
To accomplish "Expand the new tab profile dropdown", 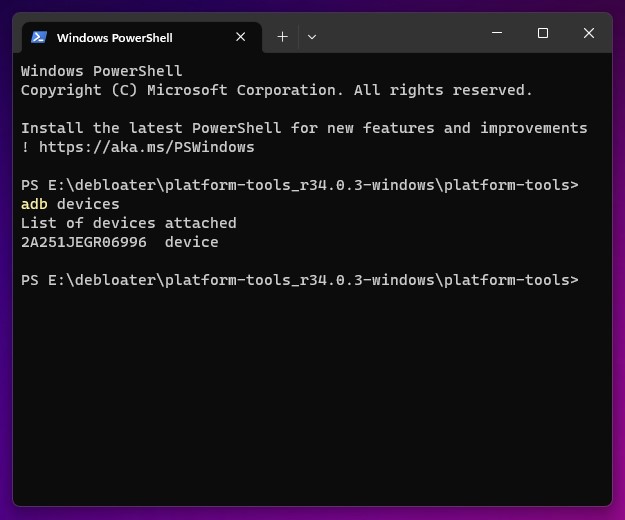I will click(312, 37).
